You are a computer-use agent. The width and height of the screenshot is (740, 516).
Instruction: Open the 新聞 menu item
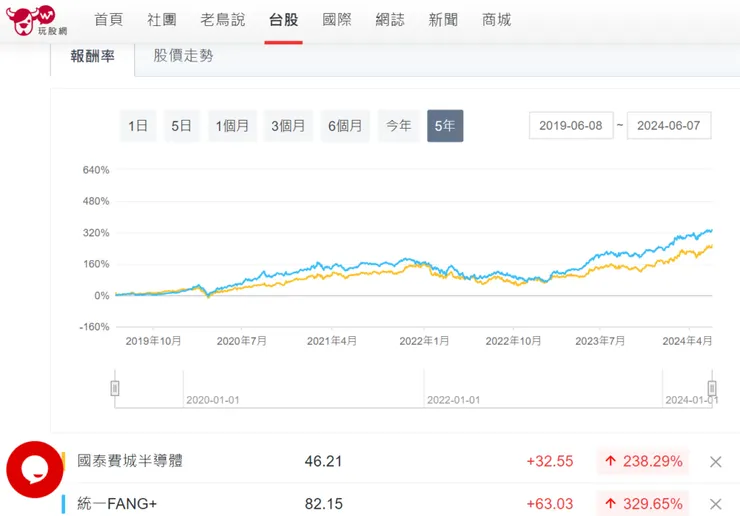(x=443, y=20)
